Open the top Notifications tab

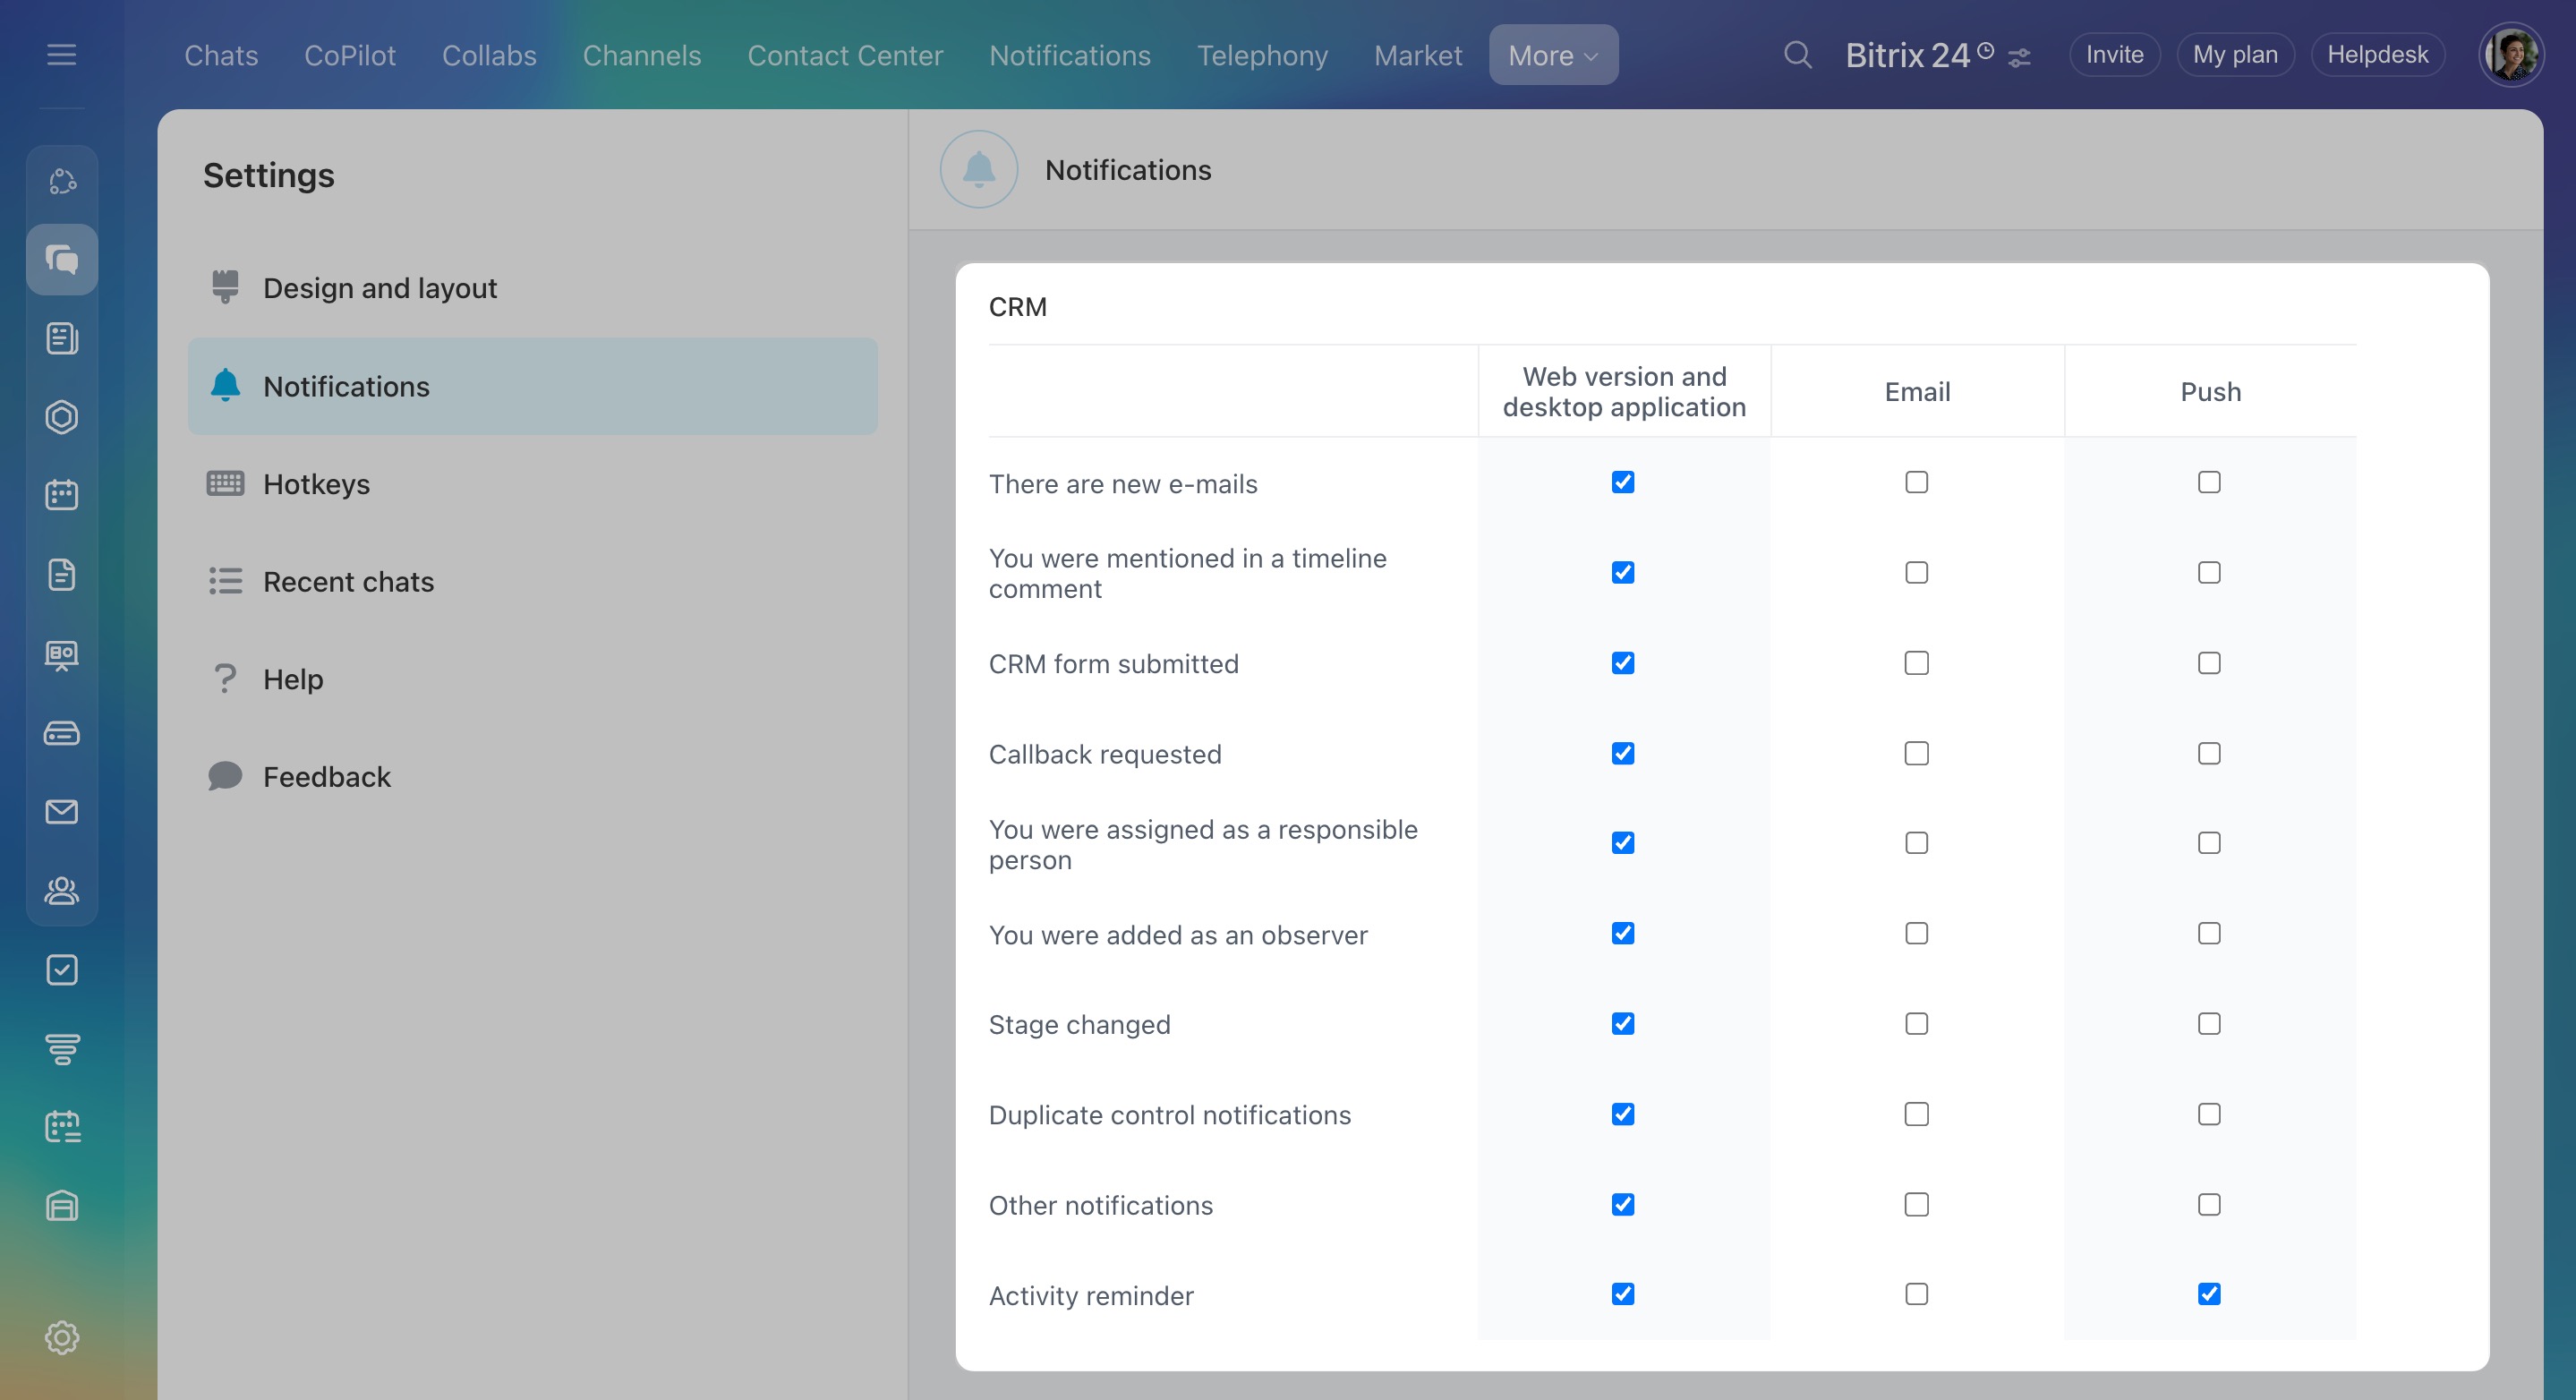[x=1070, y=55]
